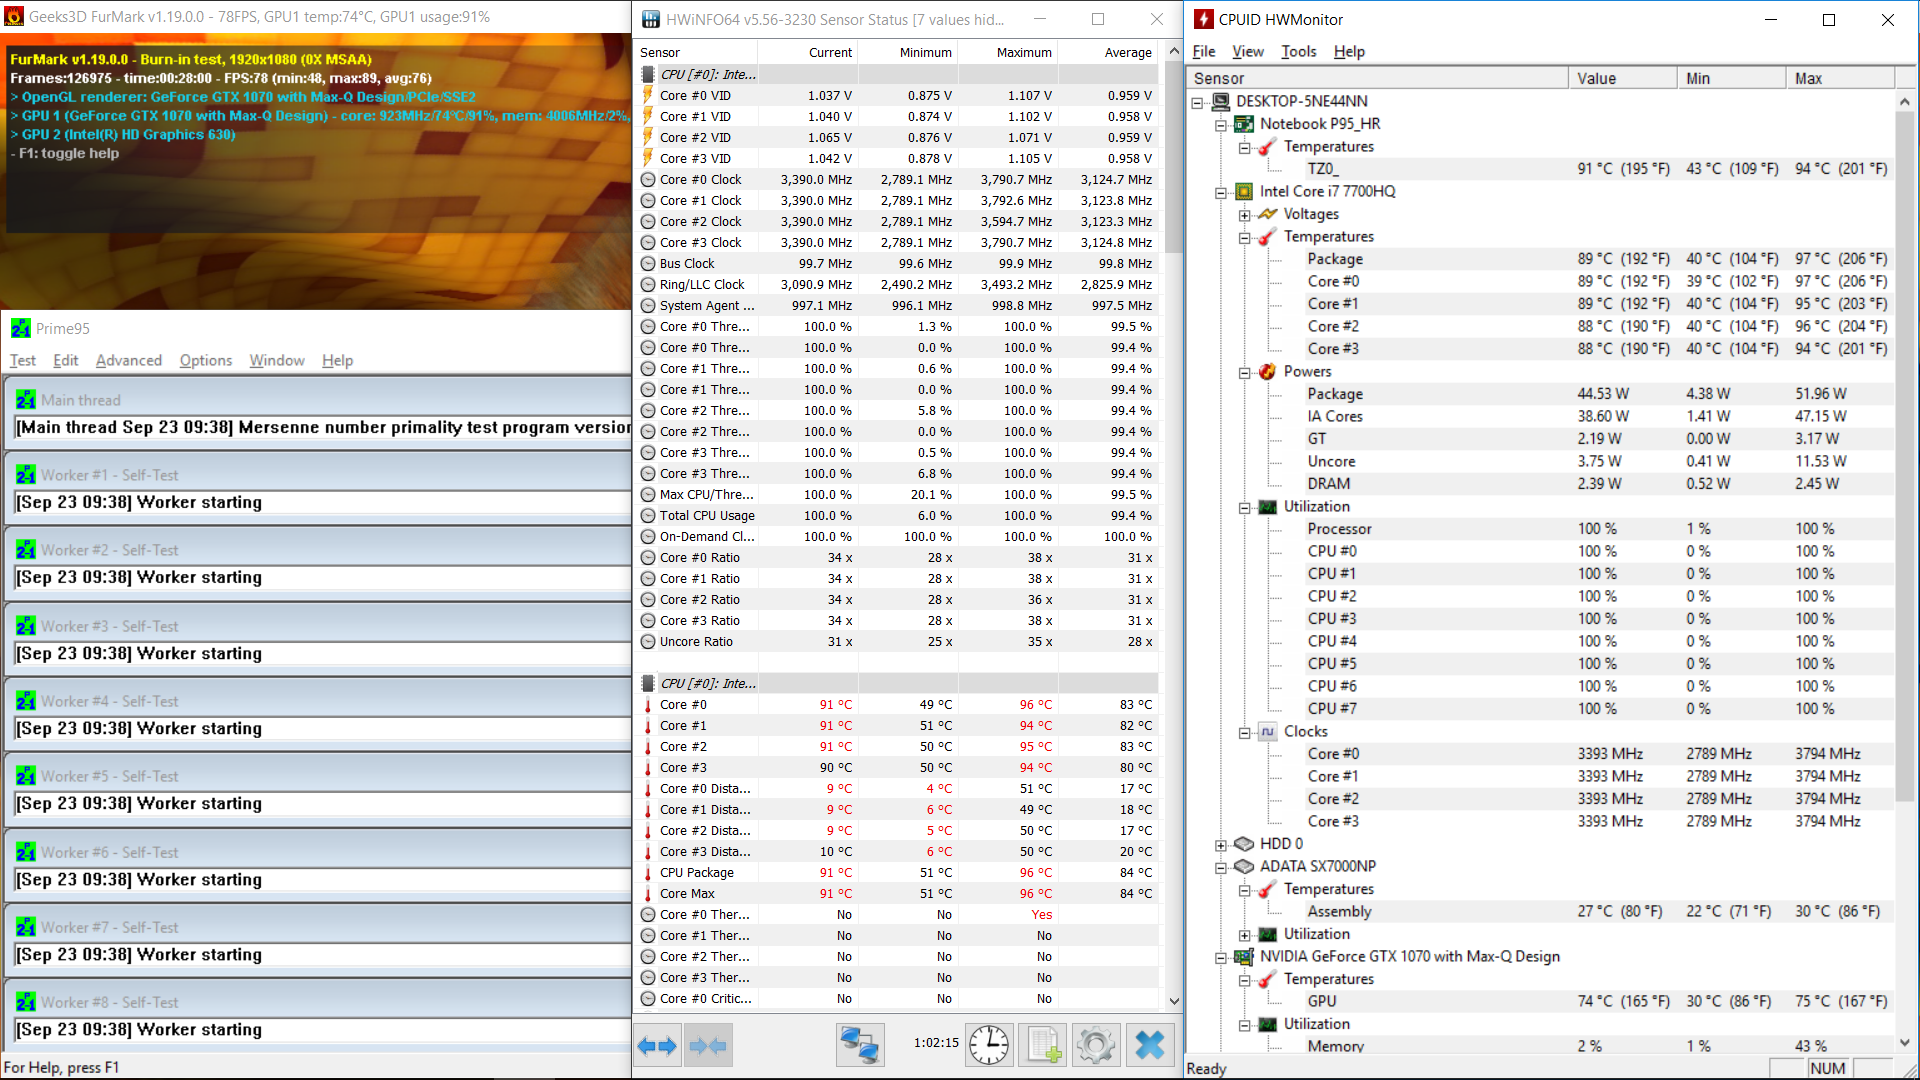
Task: Click the Main thread window icon in Prime95
Action: 26,400
